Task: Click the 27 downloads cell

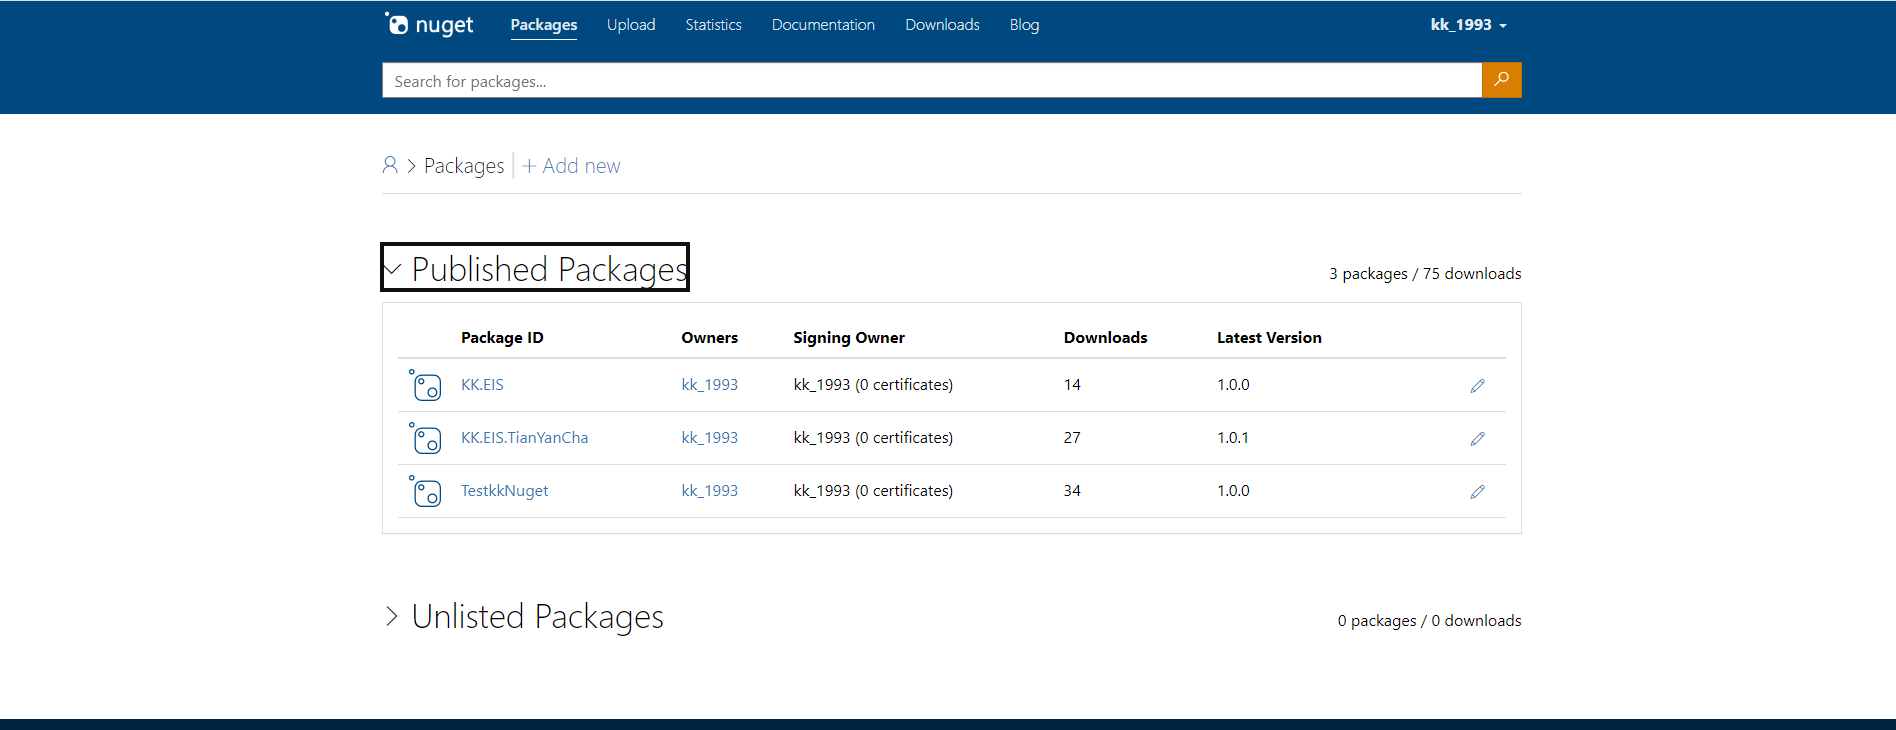Action: (x=1072, y=438)
